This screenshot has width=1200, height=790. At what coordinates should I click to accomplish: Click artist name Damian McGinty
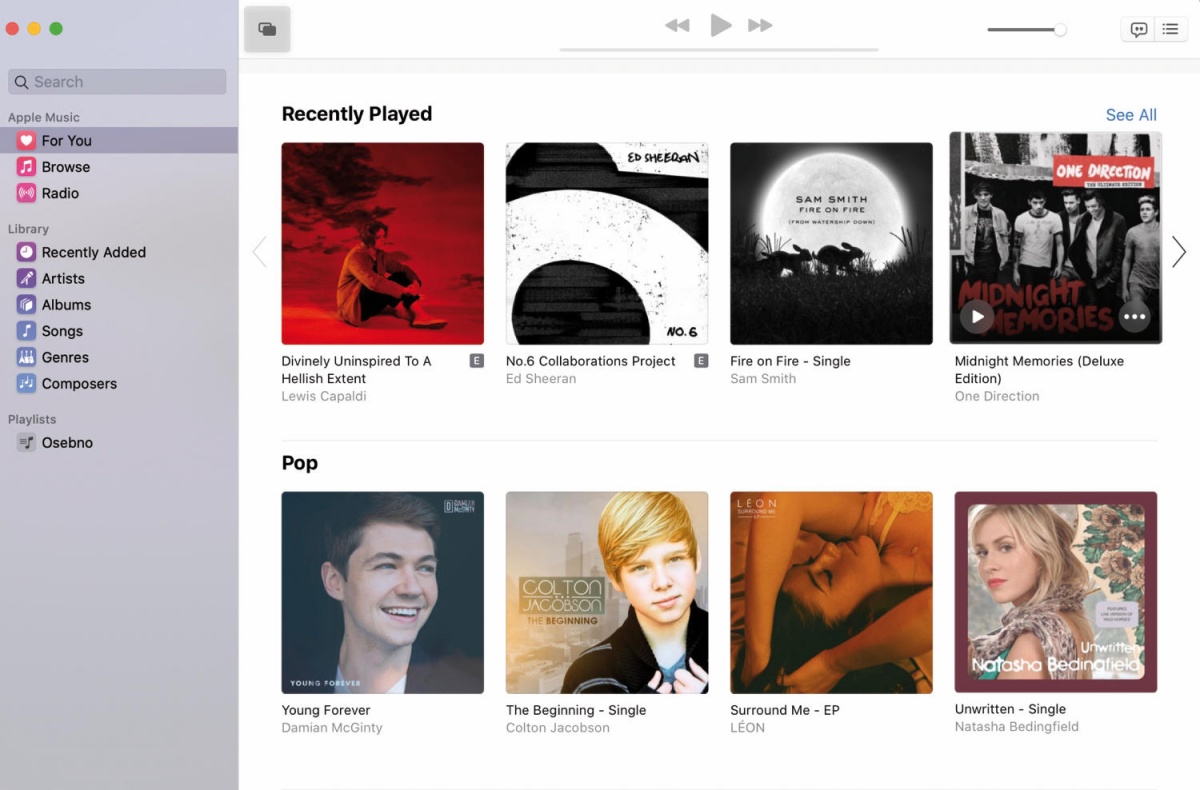pyautogui.click(x=332, y=728)
